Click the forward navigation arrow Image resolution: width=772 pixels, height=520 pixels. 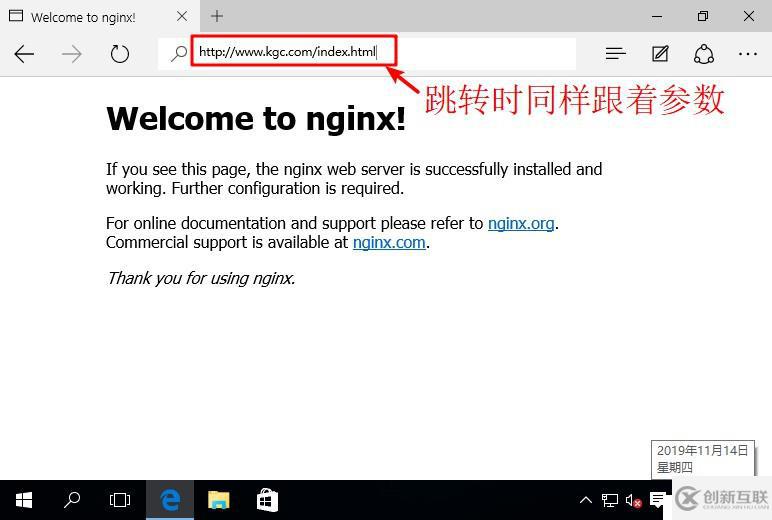pos(71,54)
